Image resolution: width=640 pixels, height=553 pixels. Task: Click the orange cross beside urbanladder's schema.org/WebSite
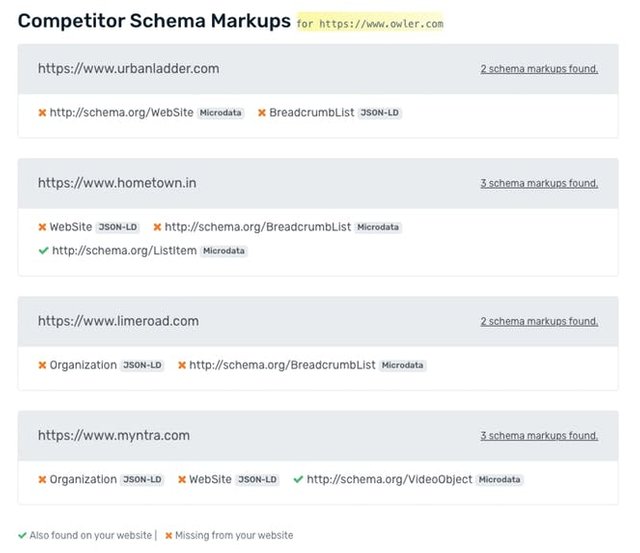[x=42, y=113]
